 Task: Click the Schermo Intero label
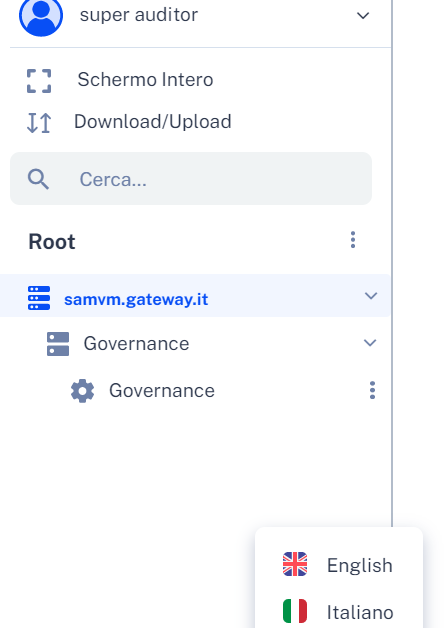click(145, 79)
